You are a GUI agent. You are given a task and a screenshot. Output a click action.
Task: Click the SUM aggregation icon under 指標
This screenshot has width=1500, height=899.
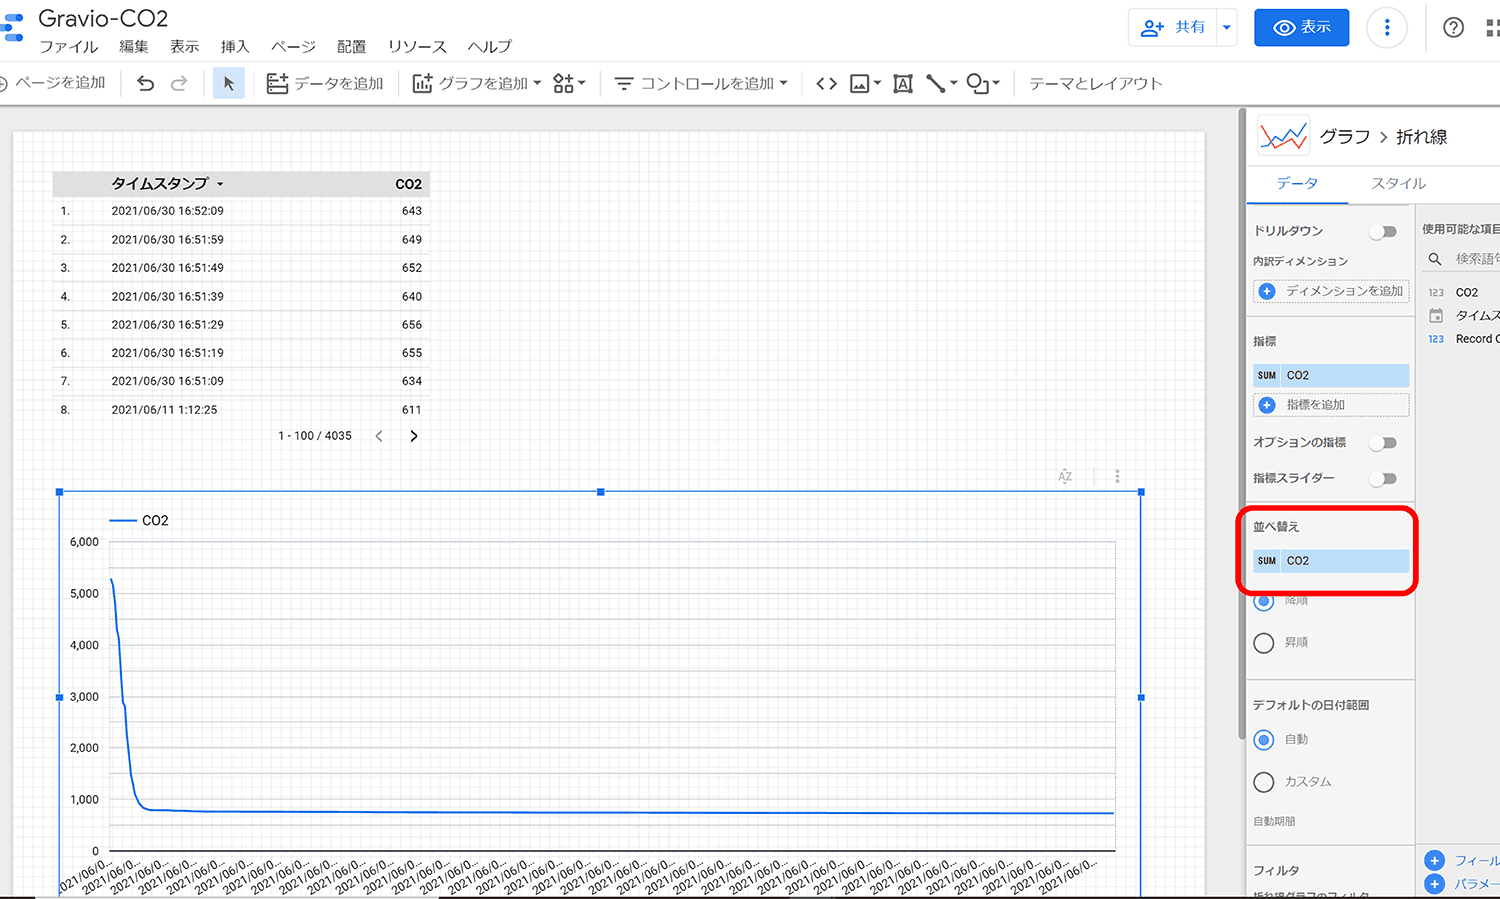(x=1267, y=375)
